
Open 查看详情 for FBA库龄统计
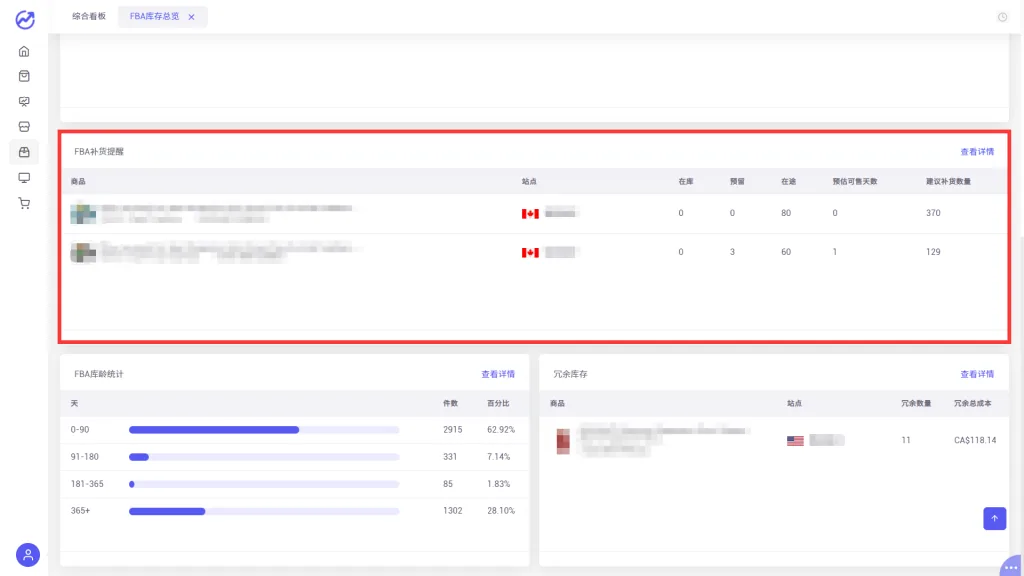tap(498, 374)
